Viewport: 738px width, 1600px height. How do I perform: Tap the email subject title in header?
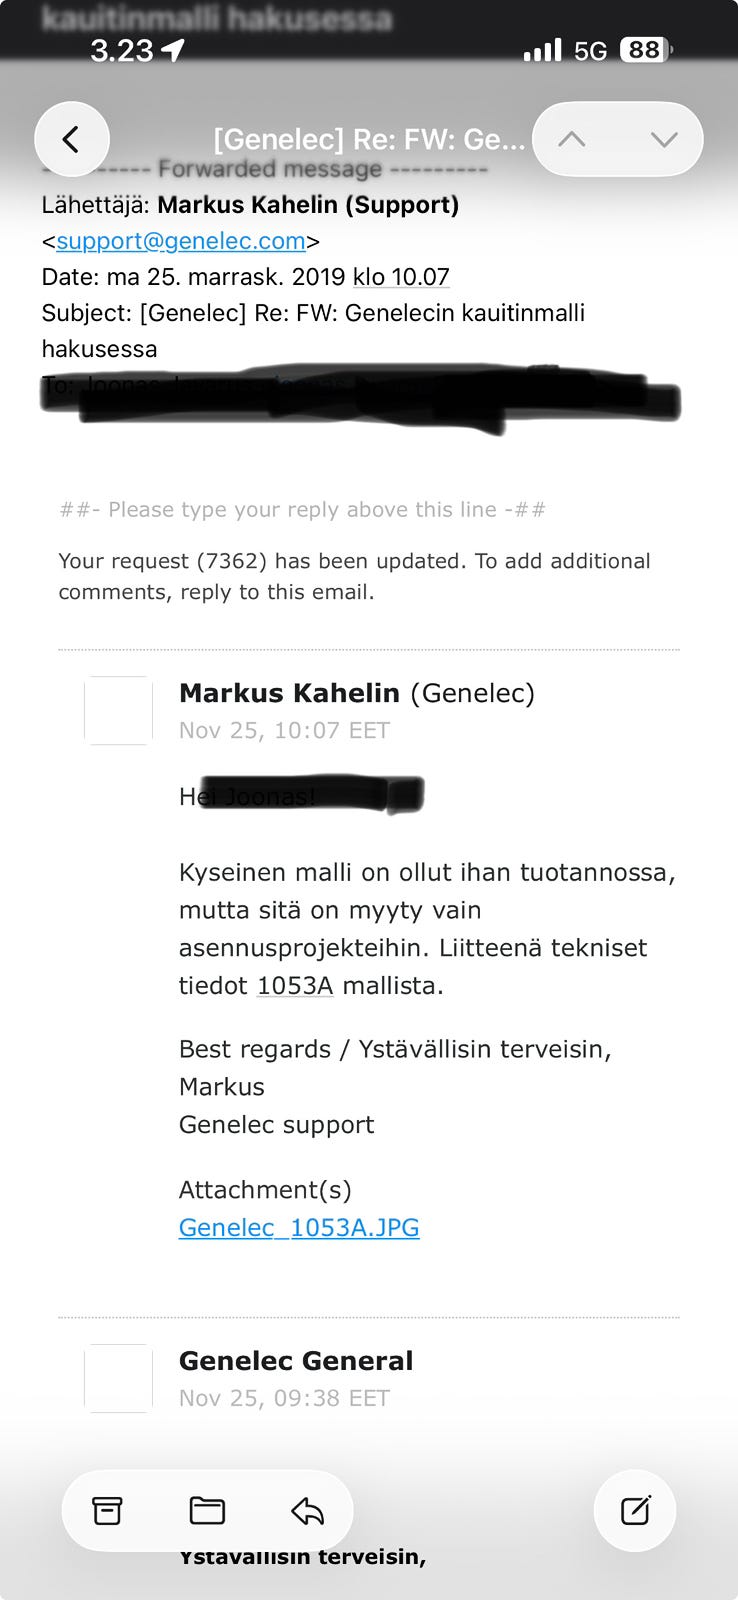pyautogui.click(x=369, y=139)
